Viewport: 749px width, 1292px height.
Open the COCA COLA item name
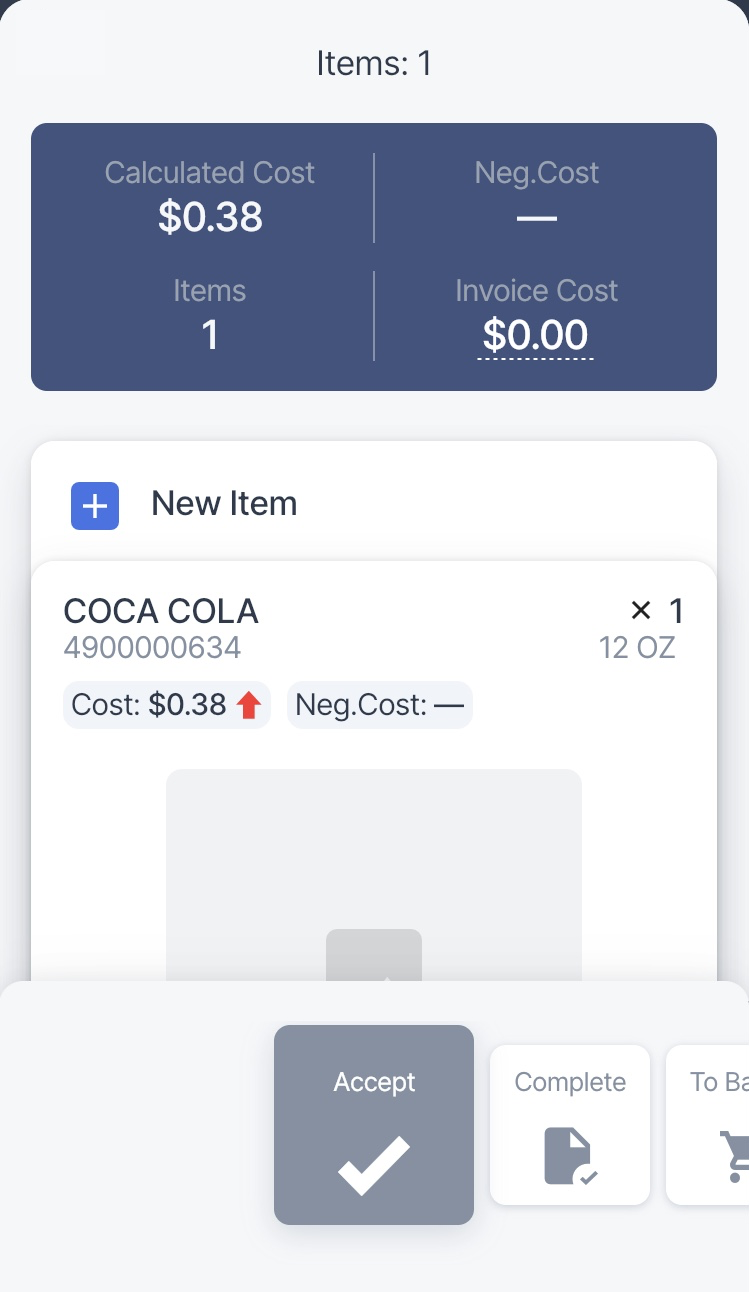(161, 610)
